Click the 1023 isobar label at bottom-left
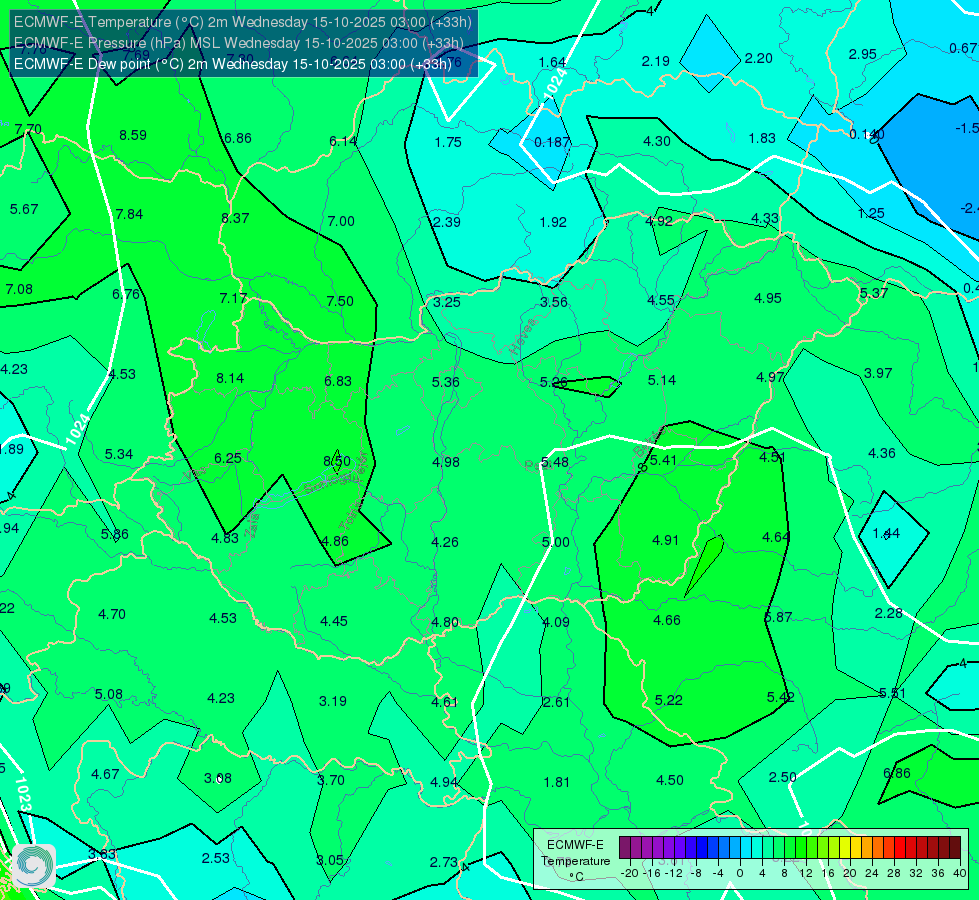 click(22, 794)
